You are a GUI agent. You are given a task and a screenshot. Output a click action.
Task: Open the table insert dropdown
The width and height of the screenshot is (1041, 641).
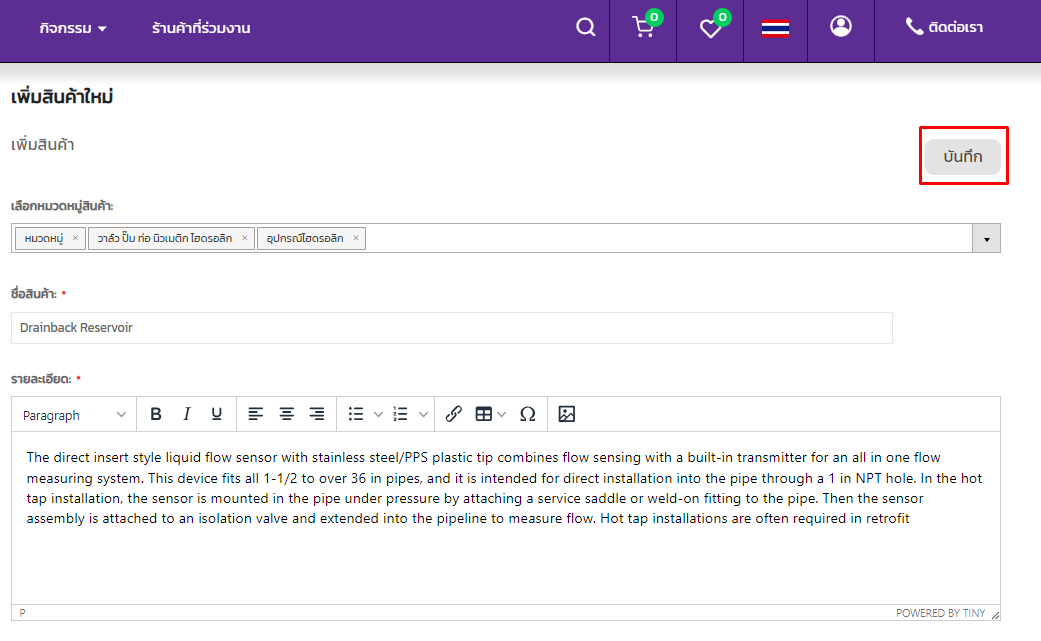(489, 414)
